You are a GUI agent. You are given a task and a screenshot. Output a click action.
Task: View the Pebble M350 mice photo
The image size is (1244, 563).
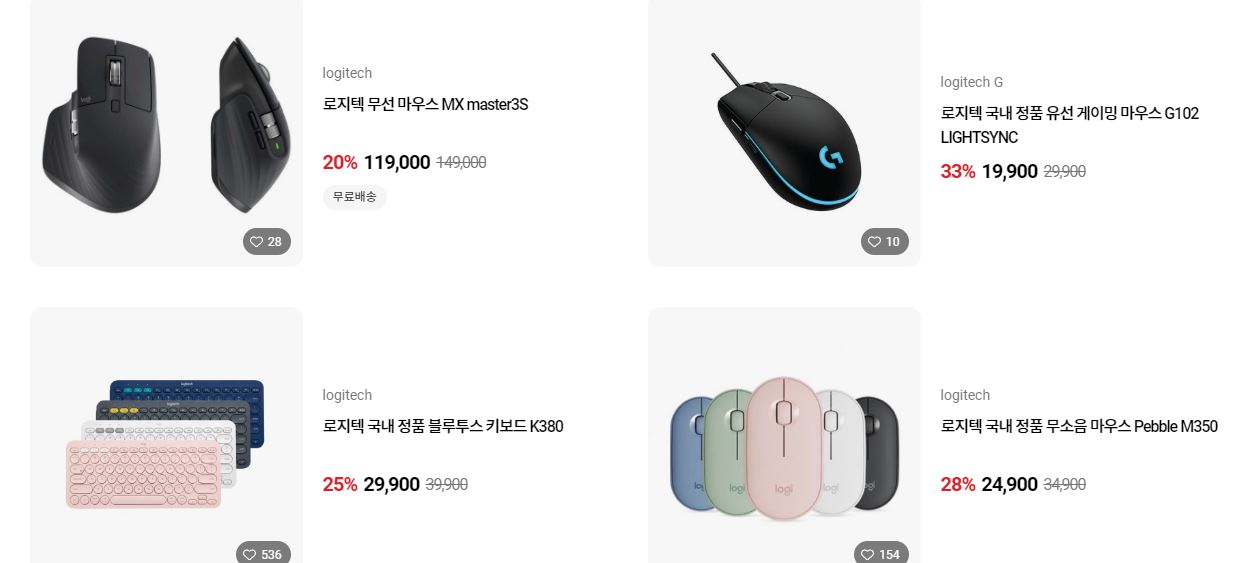point(784,436)
